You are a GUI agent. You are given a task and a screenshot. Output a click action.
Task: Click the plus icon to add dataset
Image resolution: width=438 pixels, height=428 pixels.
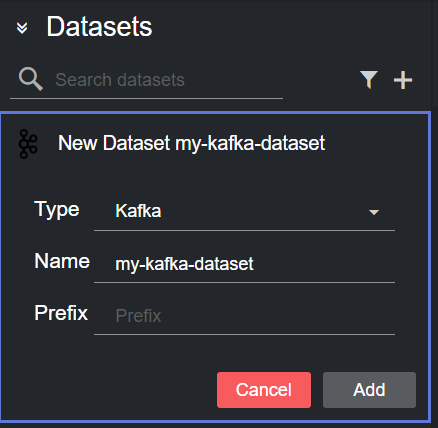403,80
